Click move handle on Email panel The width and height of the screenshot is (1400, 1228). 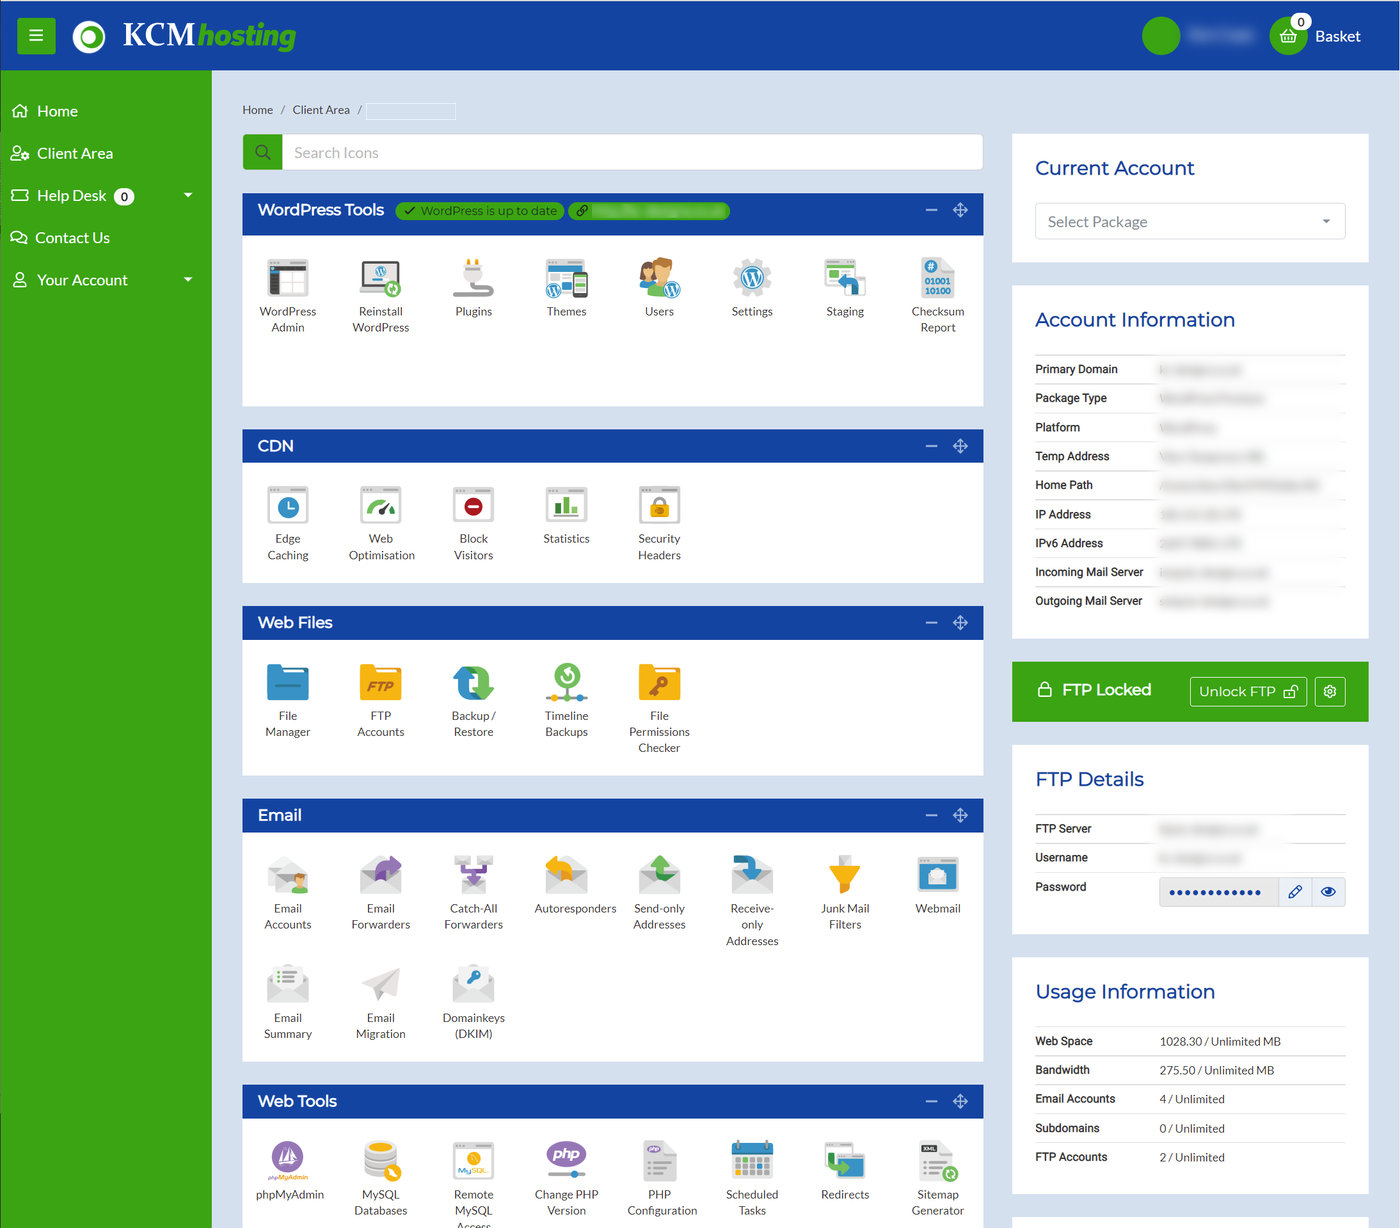(x=960, y=816)
